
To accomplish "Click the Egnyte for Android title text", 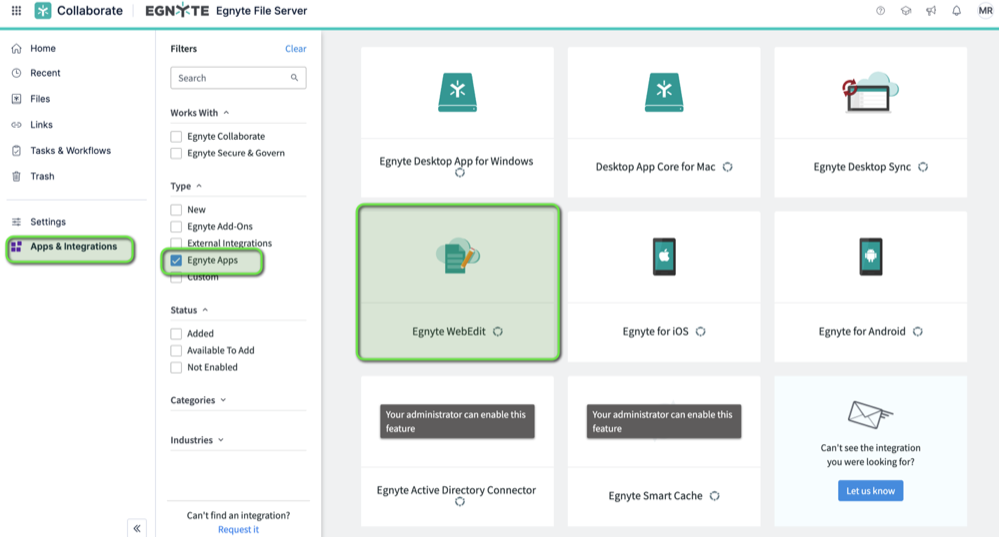I will pos(862,331).
